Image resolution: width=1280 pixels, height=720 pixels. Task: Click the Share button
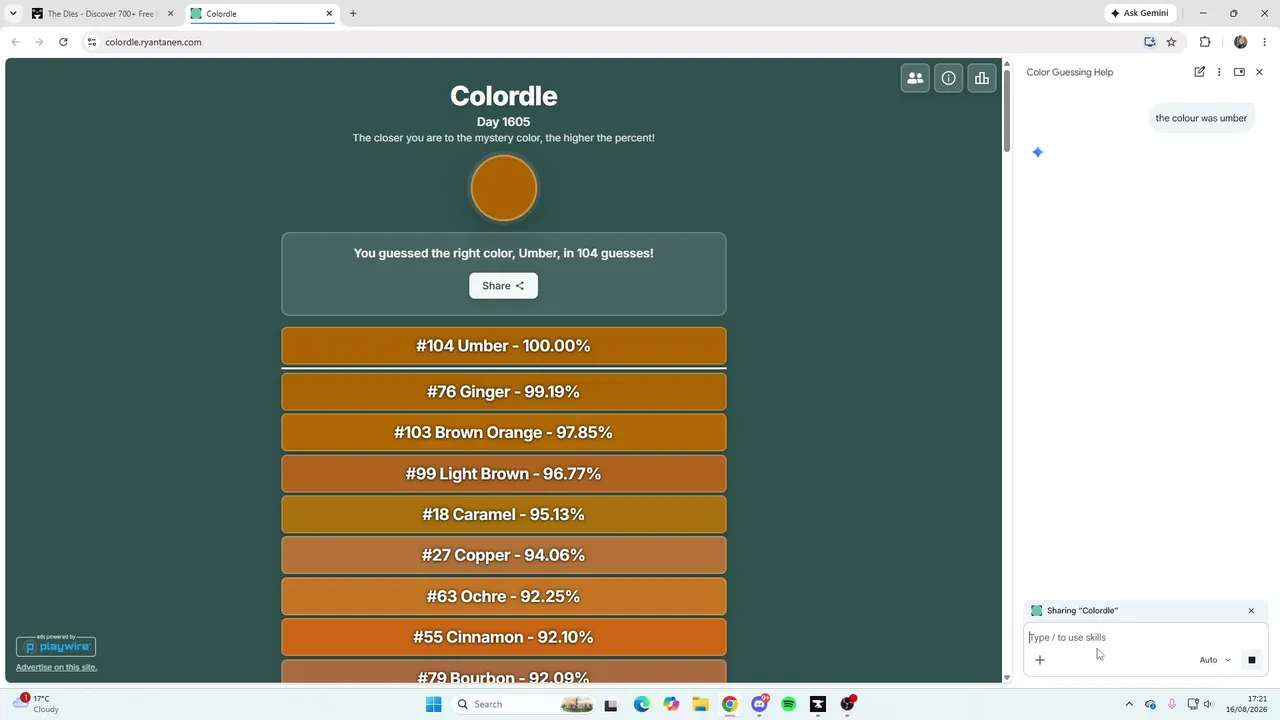503,286
